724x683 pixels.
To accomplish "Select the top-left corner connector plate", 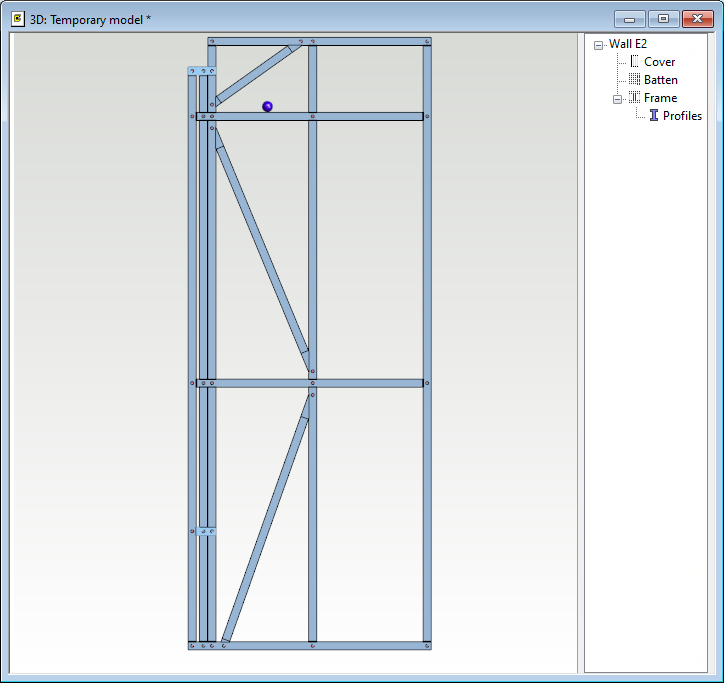I will point(203,71).
